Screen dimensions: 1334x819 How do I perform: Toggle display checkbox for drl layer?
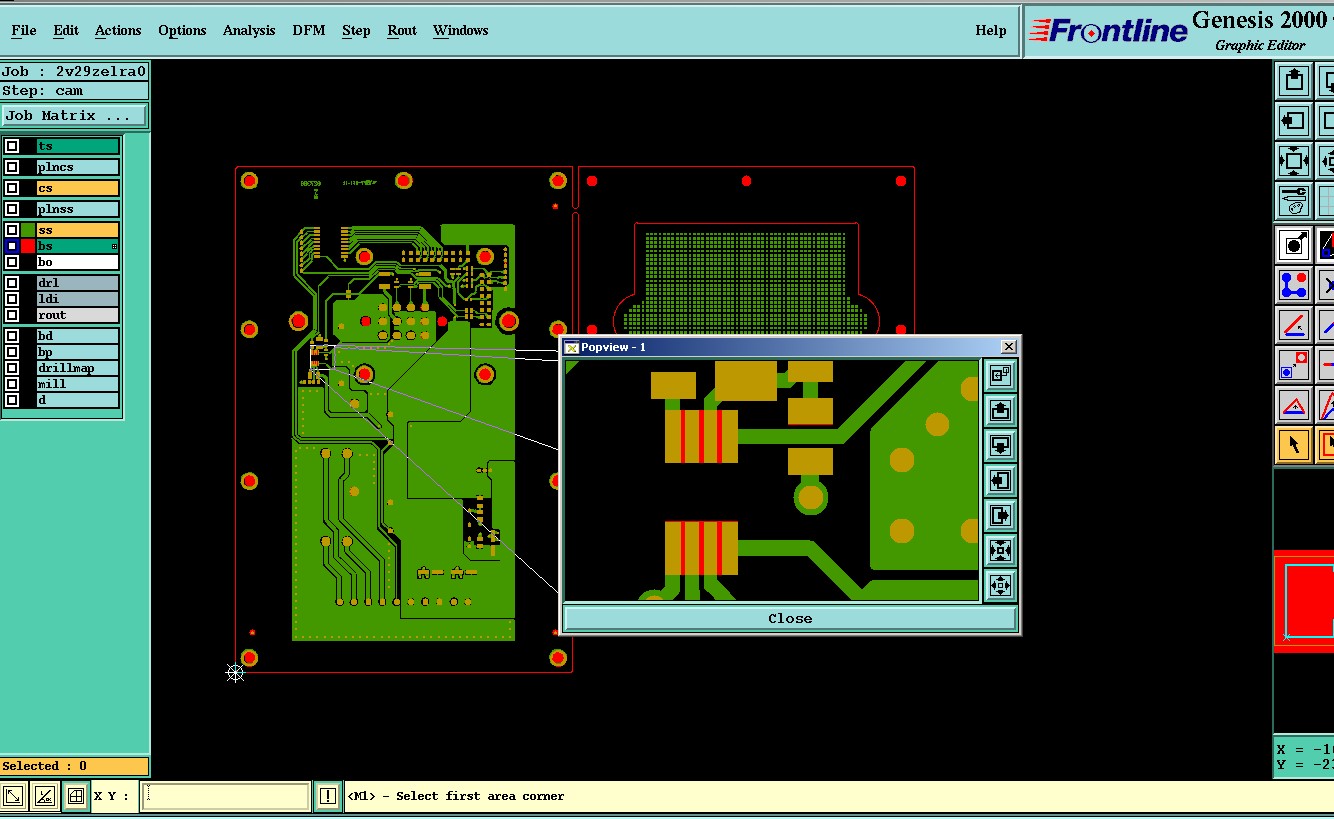click(12, 283)
